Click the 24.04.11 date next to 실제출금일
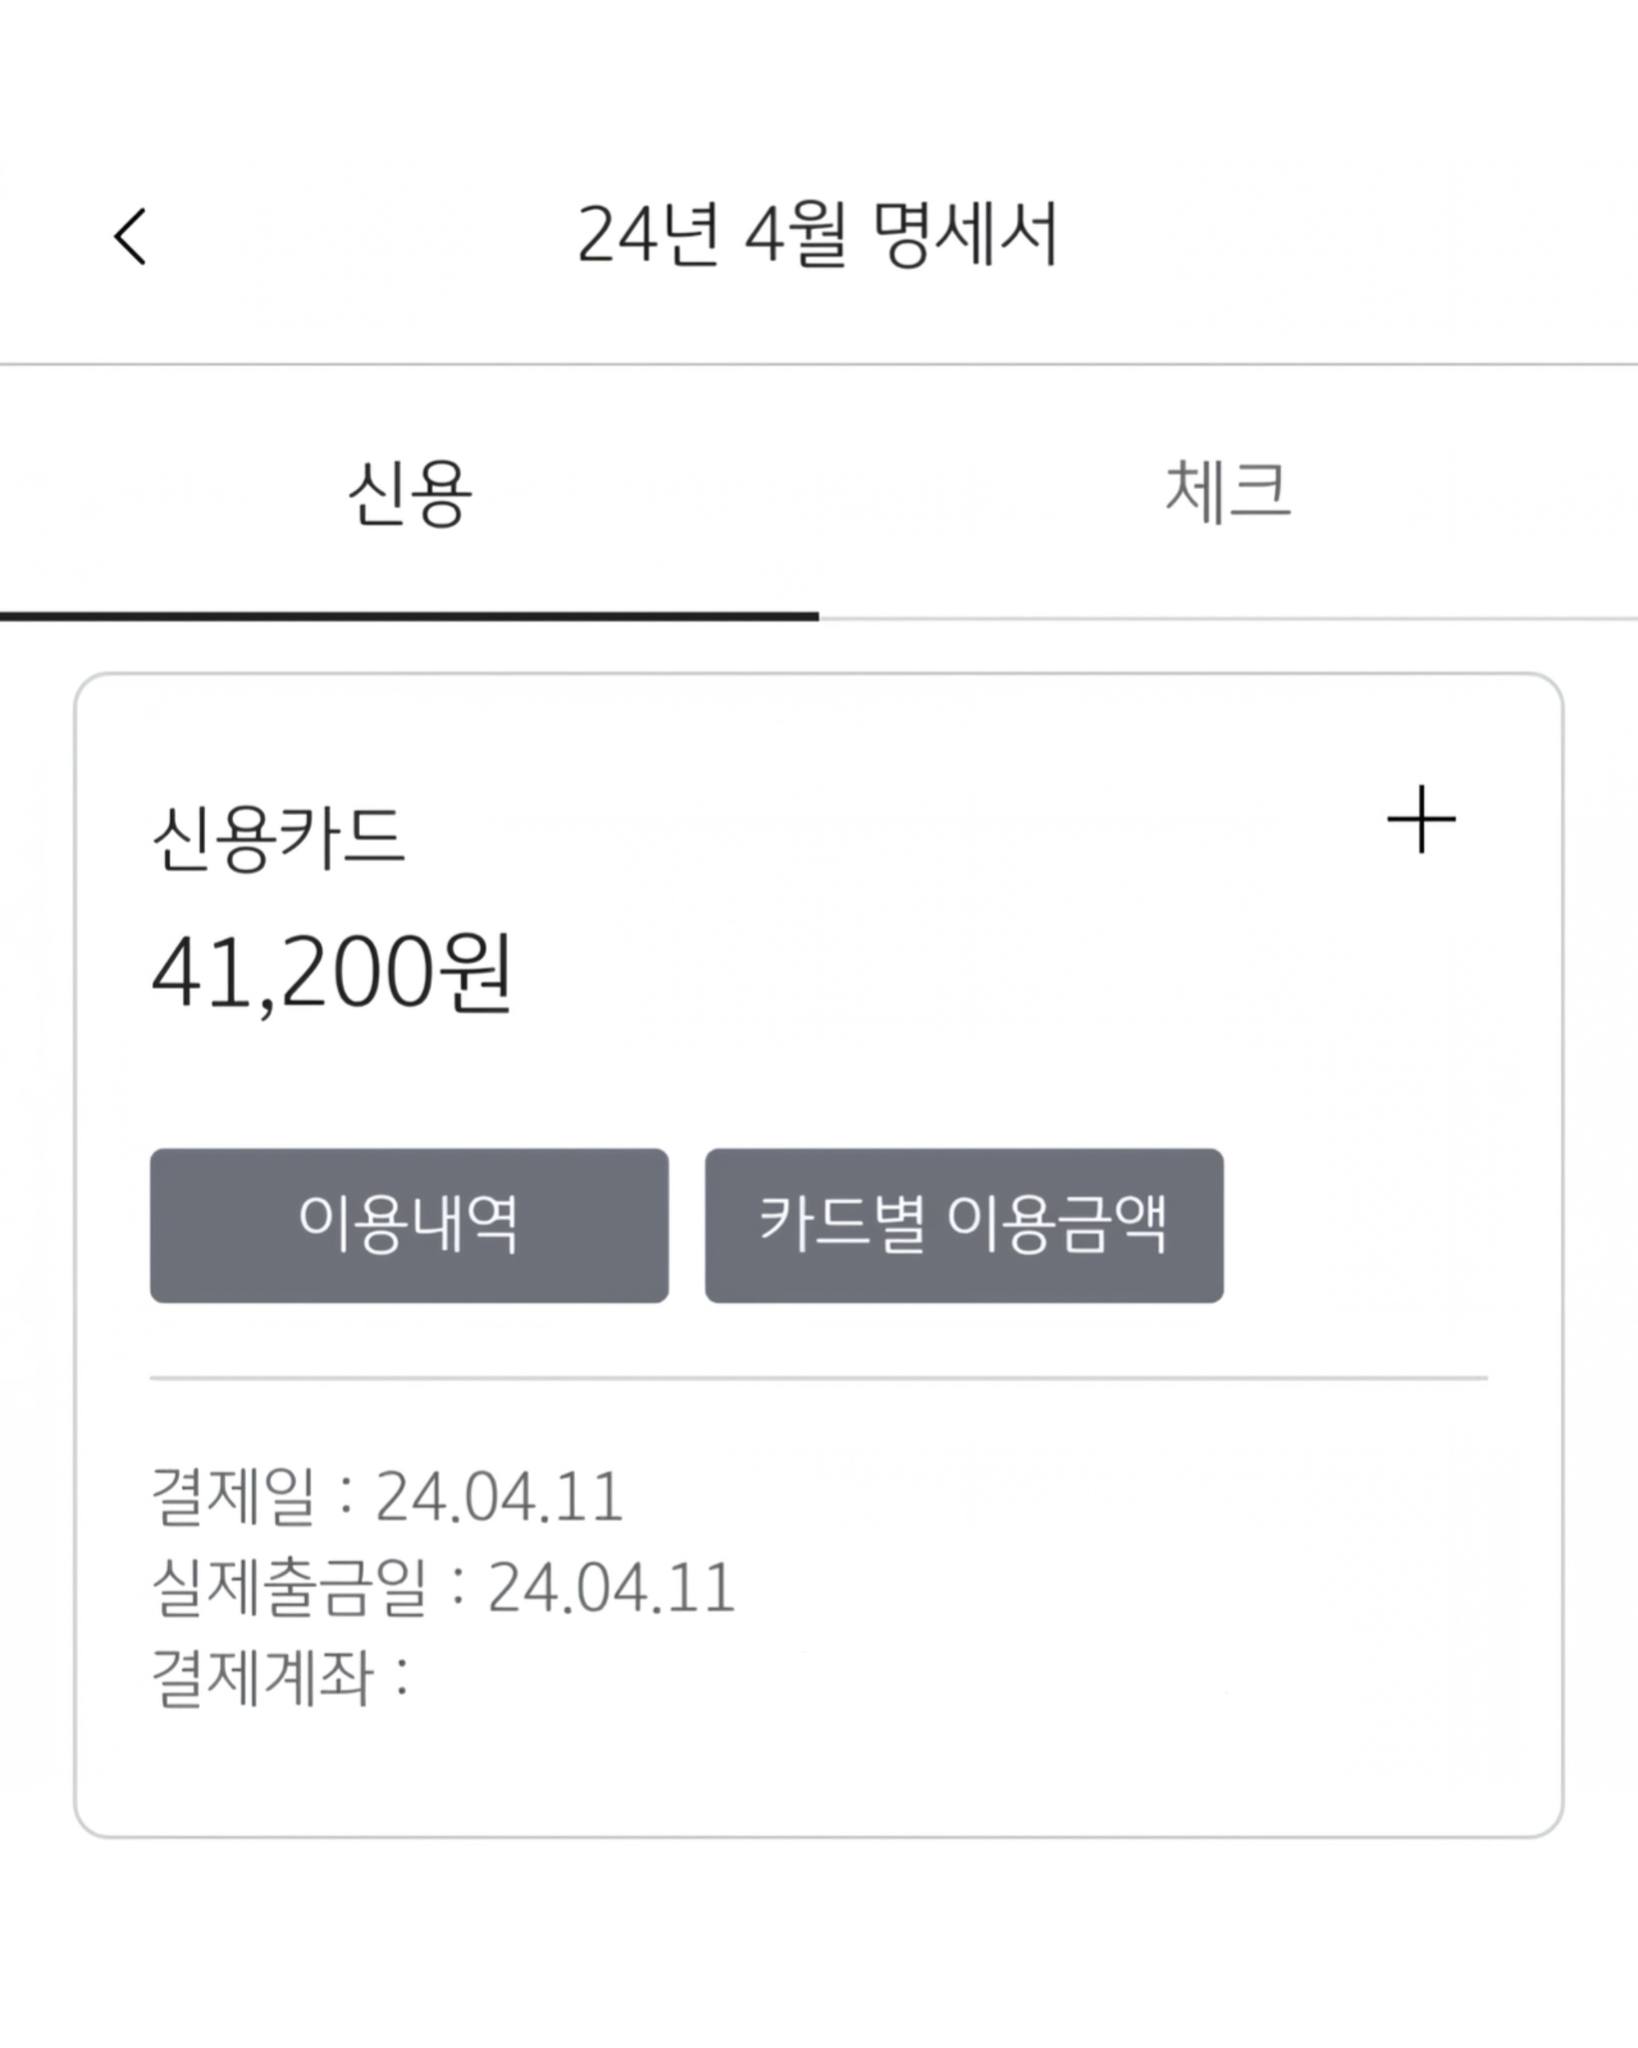Viewport: 1638px width, 2048px height. [x=611, y=1587]
